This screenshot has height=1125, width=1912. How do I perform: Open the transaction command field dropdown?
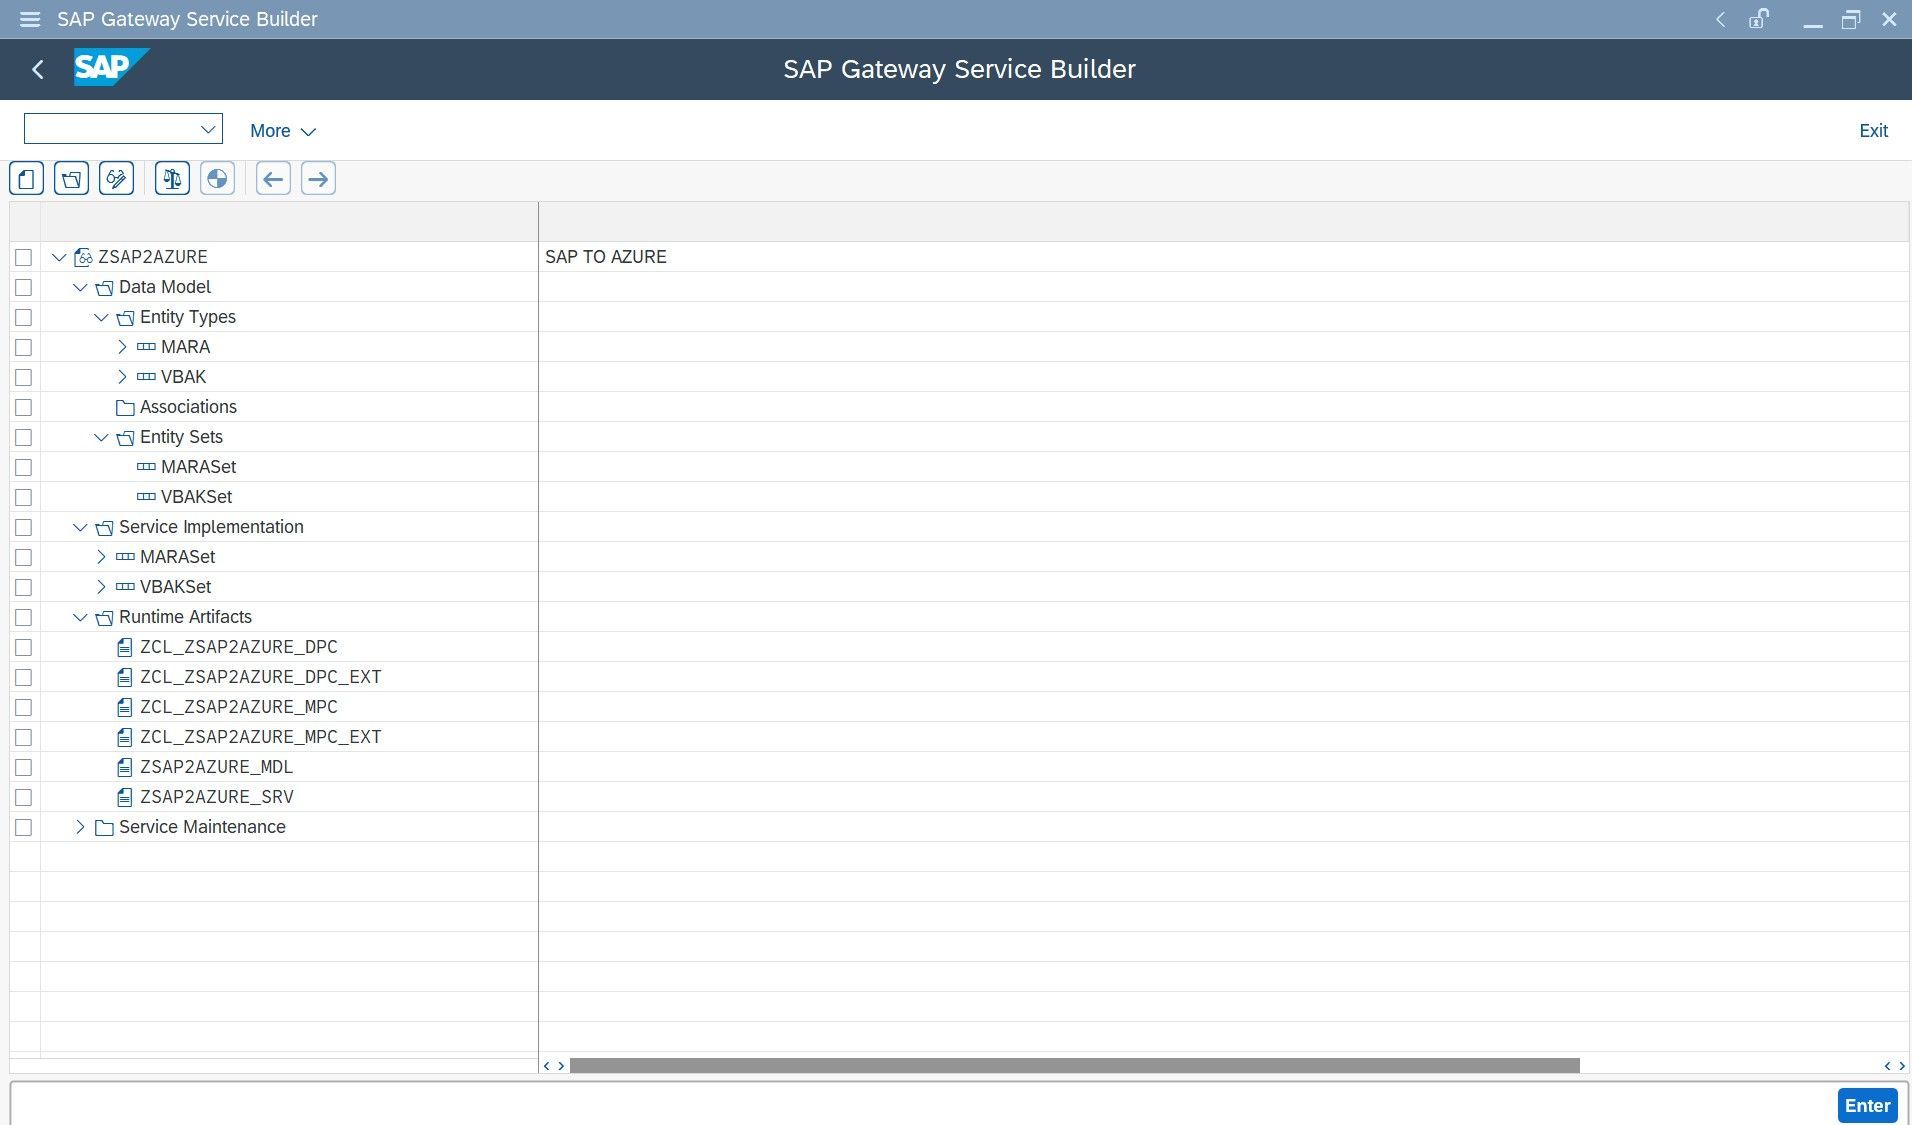tap(208, 129)
